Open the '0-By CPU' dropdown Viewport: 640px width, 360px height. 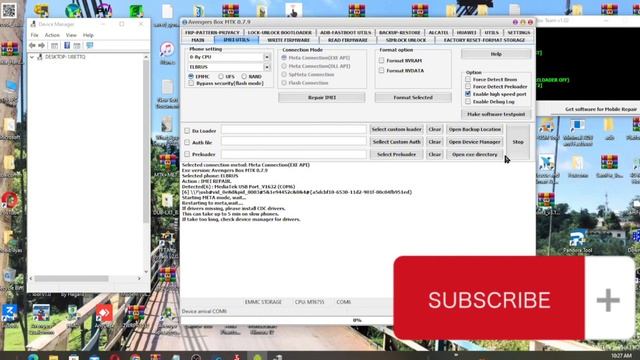(267, 57)
